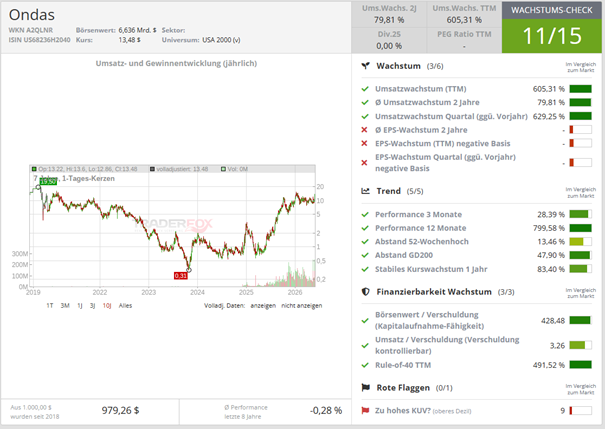Click checkmark beside Umsatzwachstum Quartal row

click(365, 116)
